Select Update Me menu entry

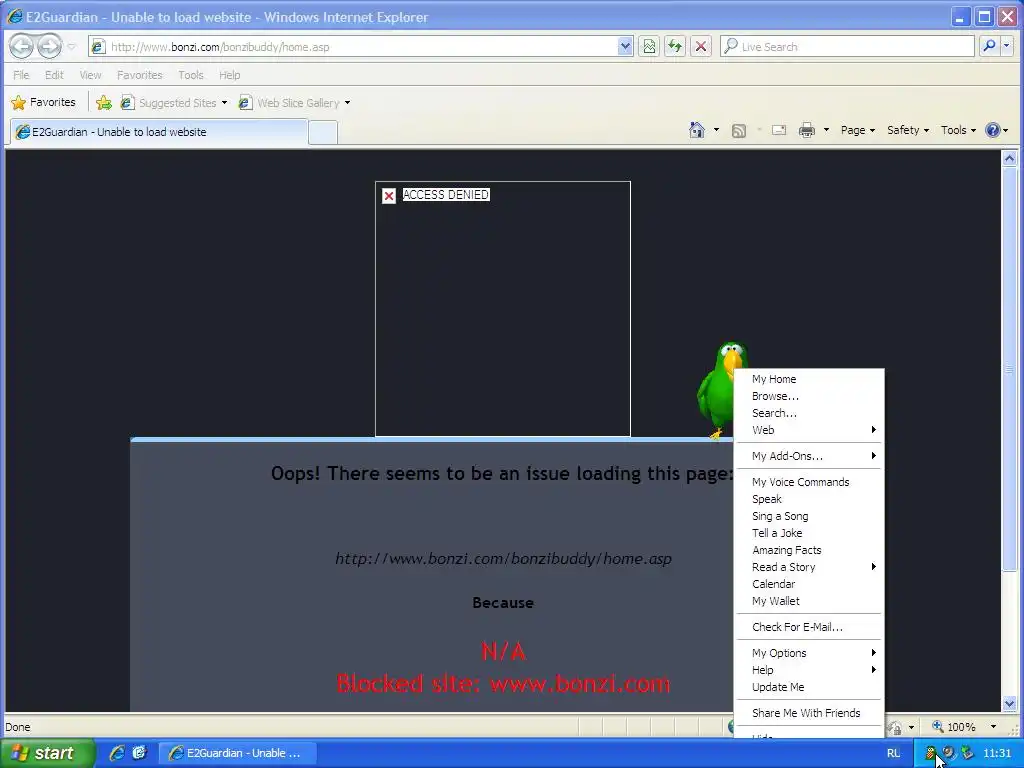[x=810, y=687]
